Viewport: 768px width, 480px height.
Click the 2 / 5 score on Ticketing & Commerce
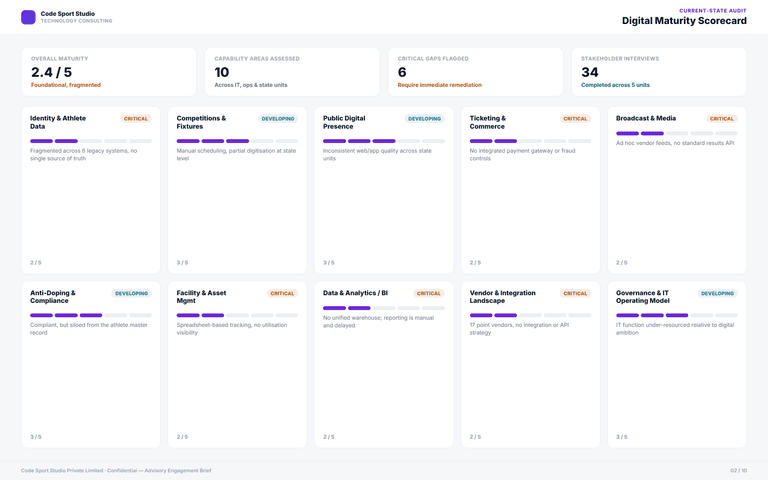click(475, 263)
